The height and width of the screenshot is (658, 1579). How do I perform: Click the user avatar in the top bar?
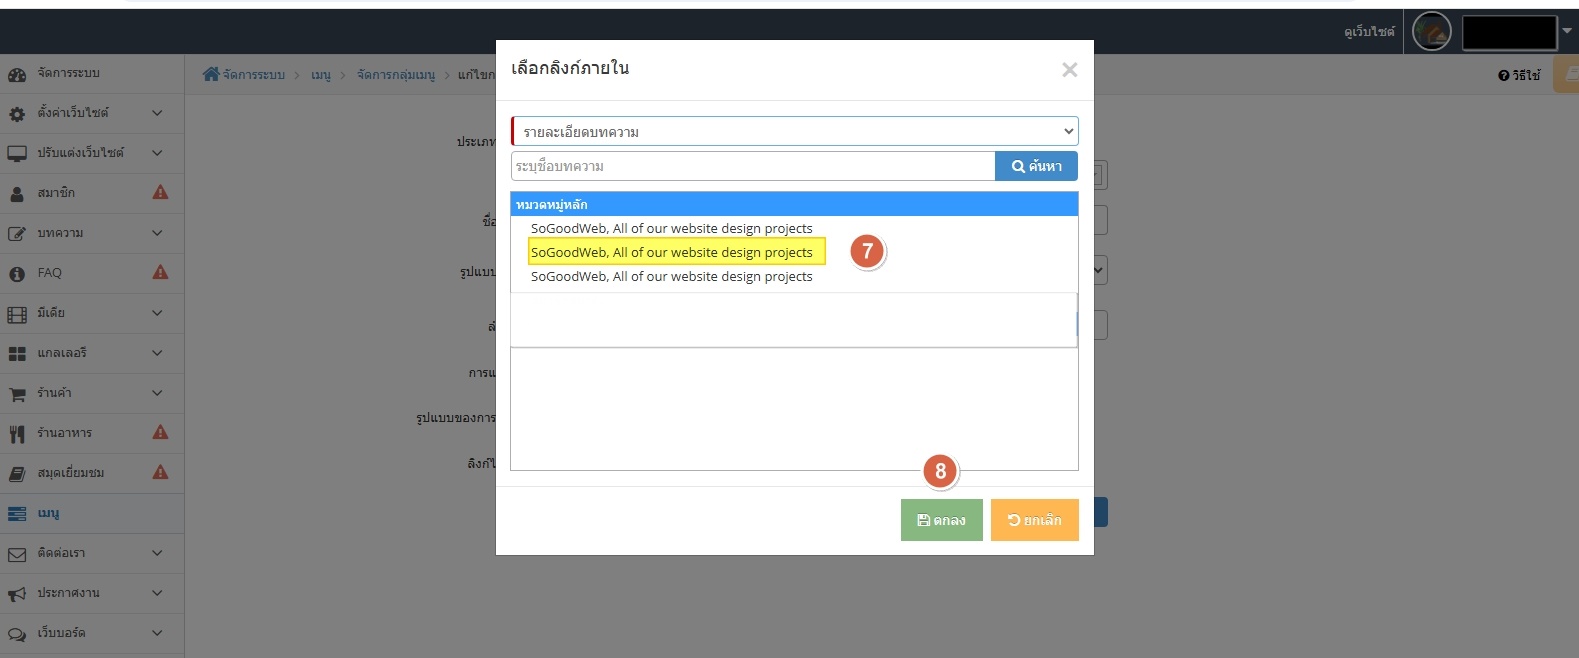1432,32
